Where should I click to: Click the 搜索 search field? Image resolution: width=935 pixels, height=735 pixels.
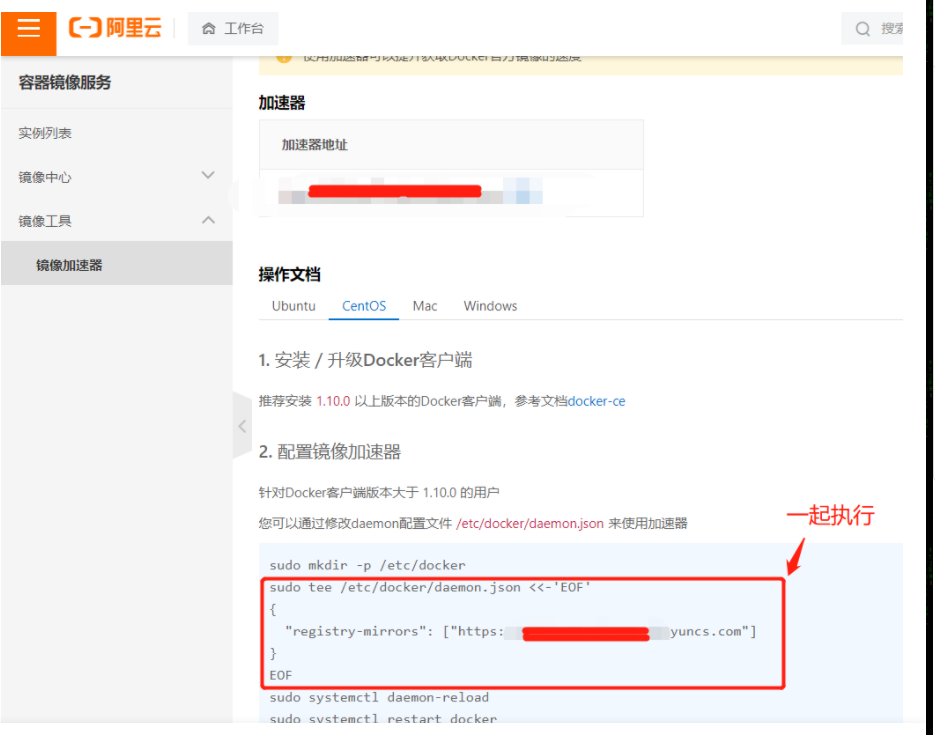click(872, 29)
